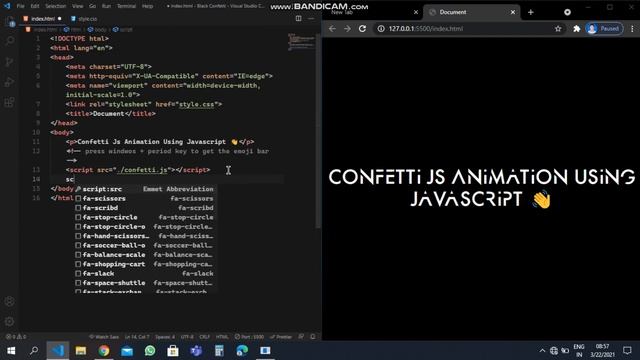Select fa-balance-scale autocomplete suggestion

[145, 255]
